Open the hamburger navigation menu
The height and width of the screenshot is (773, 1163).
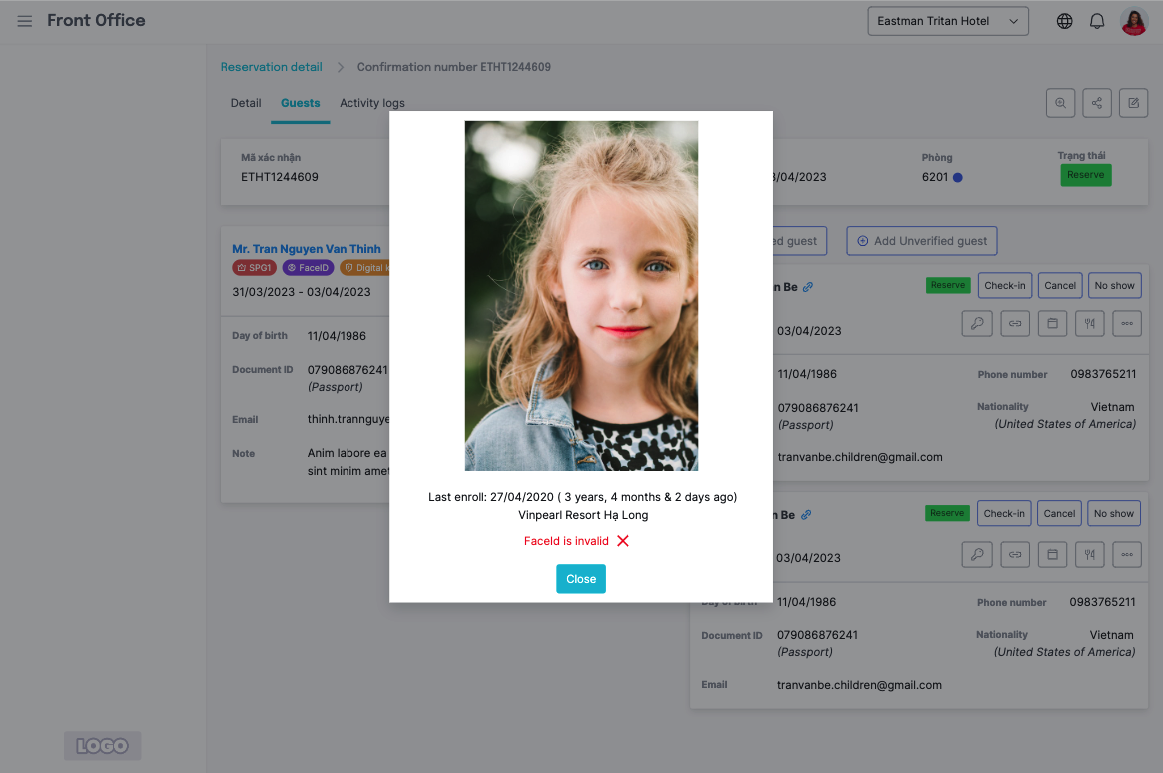pyautogui.click(x=25, y=21)
